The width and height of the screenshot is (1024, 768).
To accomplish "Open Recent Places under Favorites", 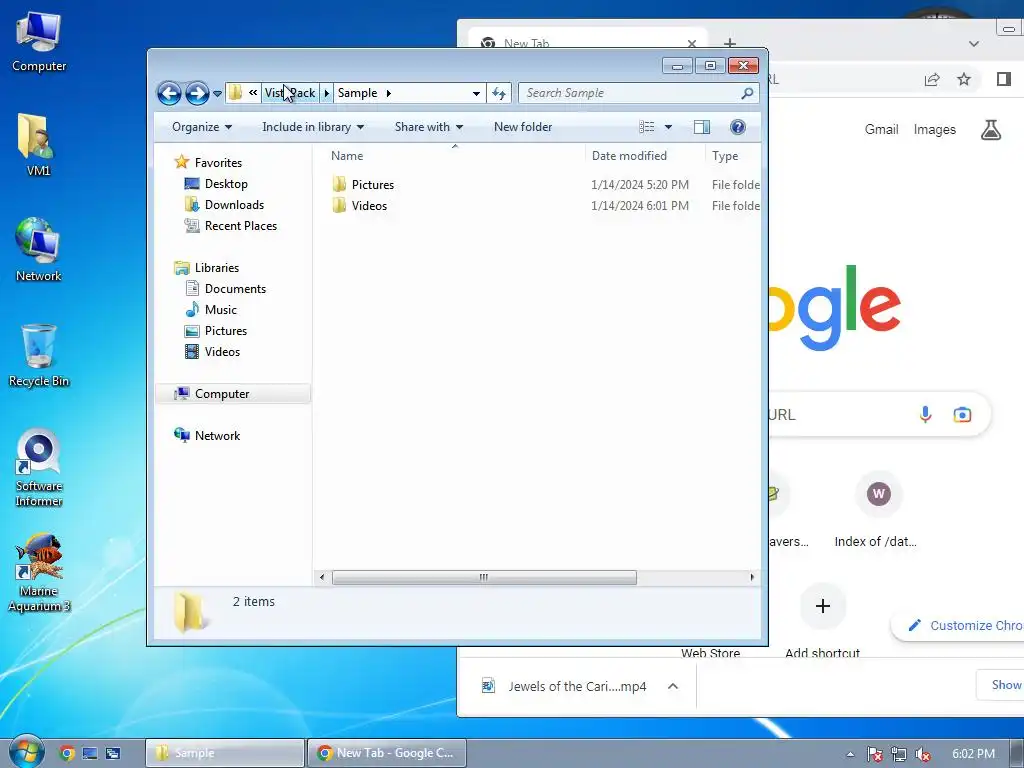I will click(x=240, y=225).
